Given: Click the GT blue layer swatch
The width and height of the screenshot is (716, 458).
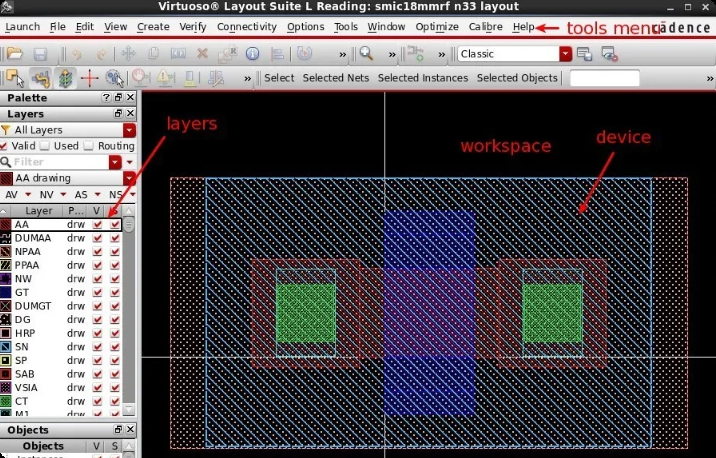Looking at the screenshot, I should pos(5,292).
